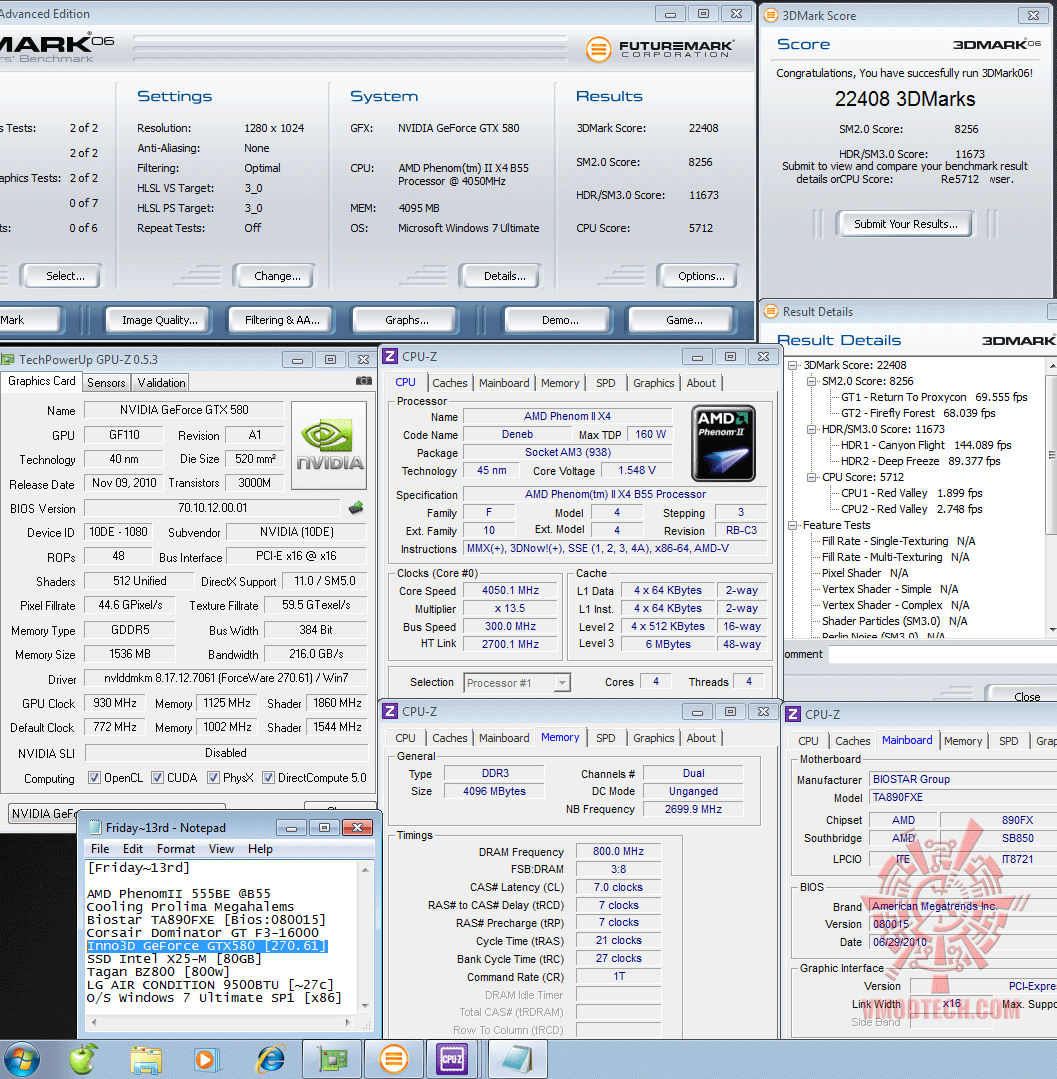Image resolution: width=1057 pixels, height=1079 pixels.
Task: Switch to CPU-Z via taskbar icon
Action: click(452, 1058)
